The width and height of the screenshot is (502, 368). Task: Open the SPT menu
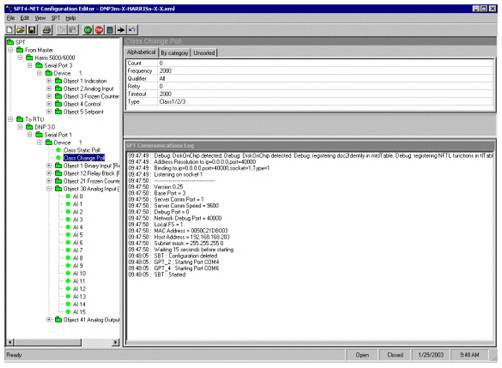tap(56, 18)
